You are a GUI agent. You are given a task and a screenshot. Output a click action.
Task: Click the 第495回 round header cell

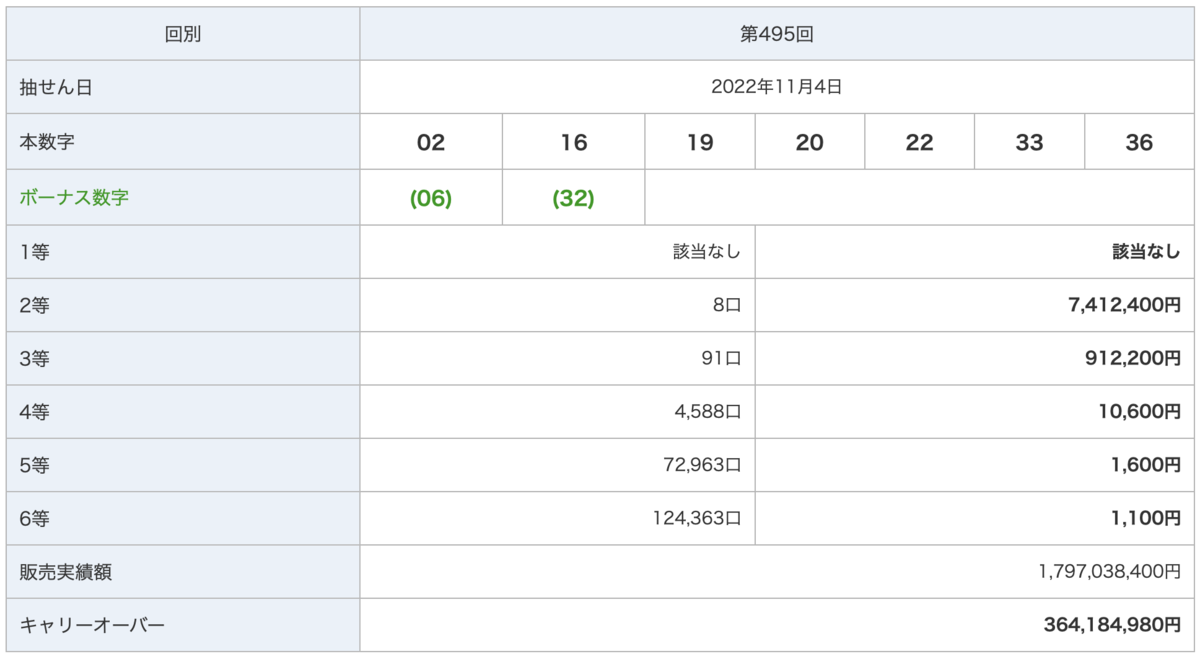click(777, 34)
